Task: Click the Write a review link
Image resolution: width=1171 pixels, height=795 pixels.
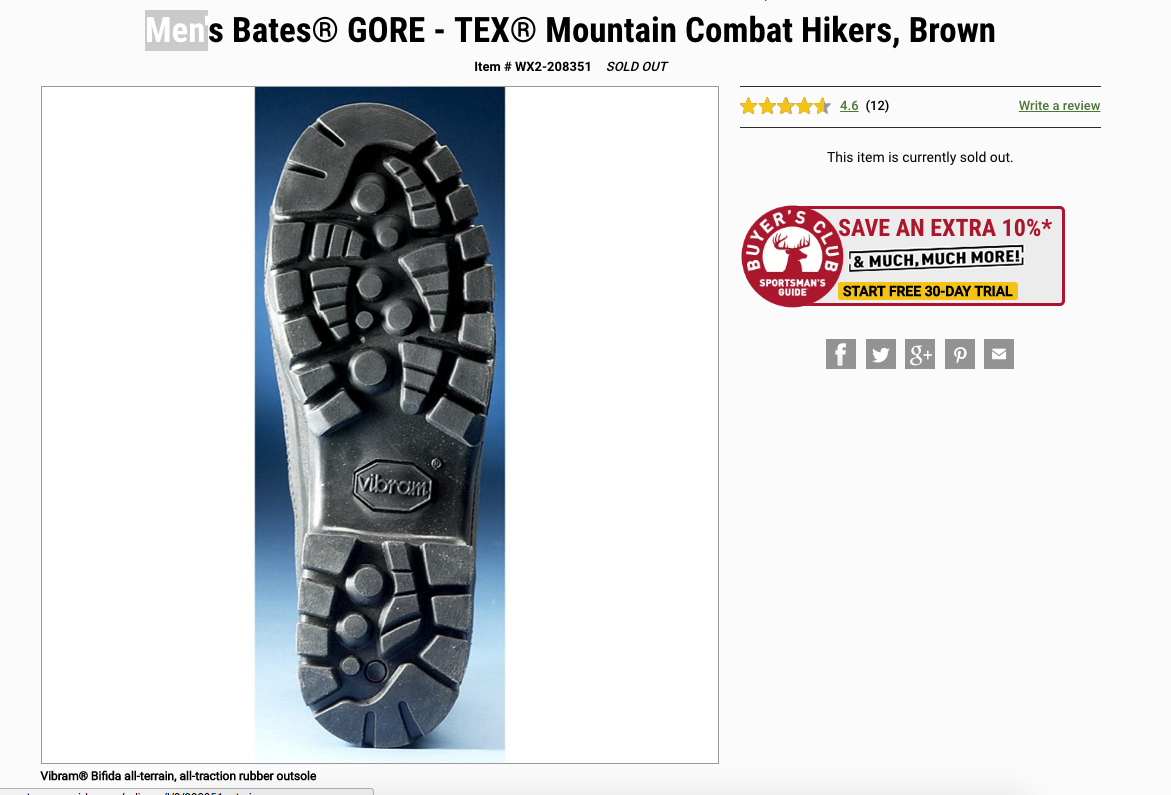Action: [1059, 106]
